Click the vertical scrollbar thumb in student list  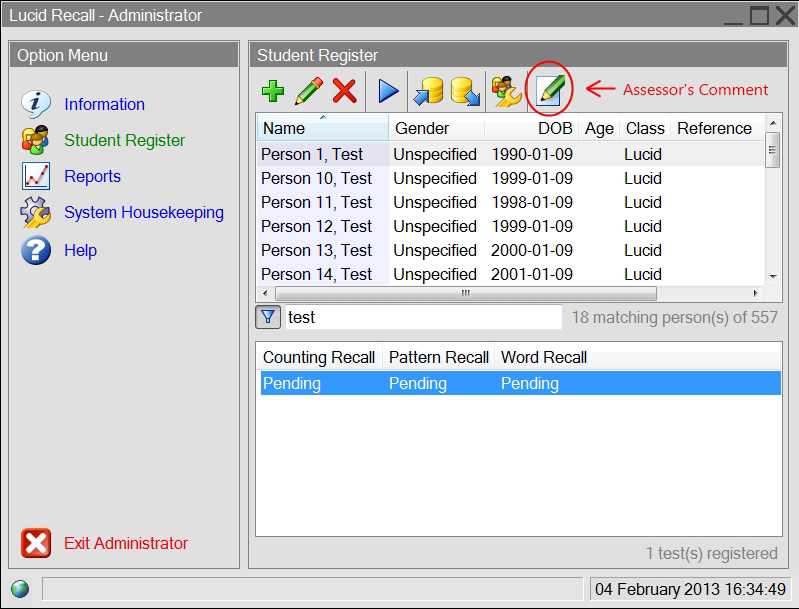[773, 150]
